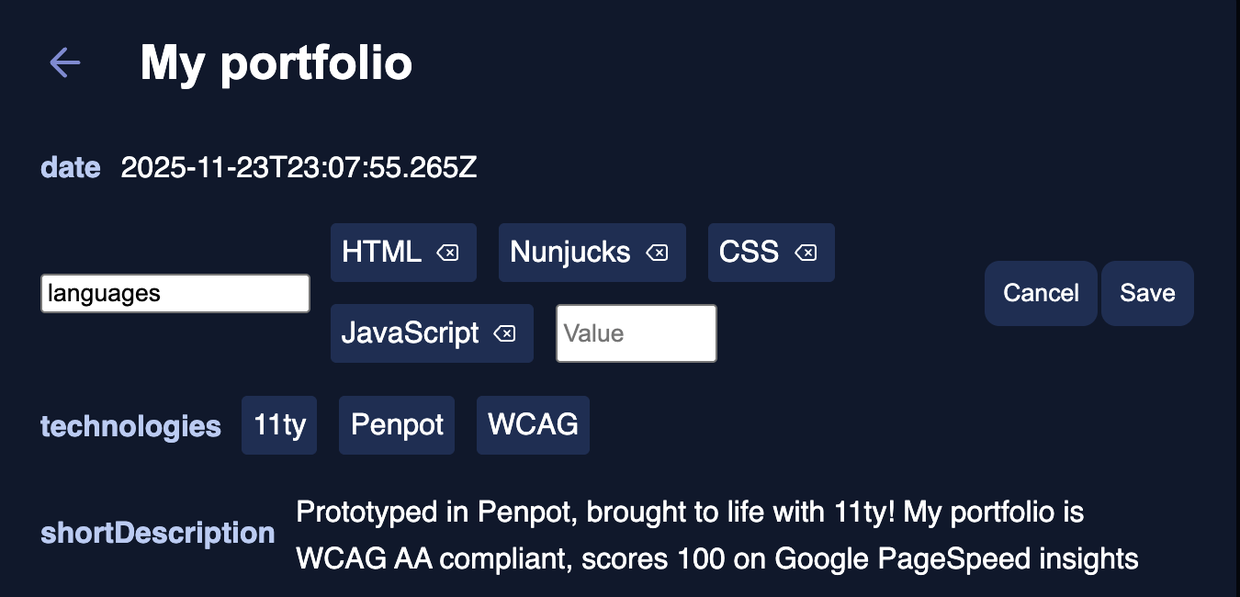The width and height of the screenshot is (1240, 597).
Task: Choose the WCAG technology tag
Action: coord(533,425)
